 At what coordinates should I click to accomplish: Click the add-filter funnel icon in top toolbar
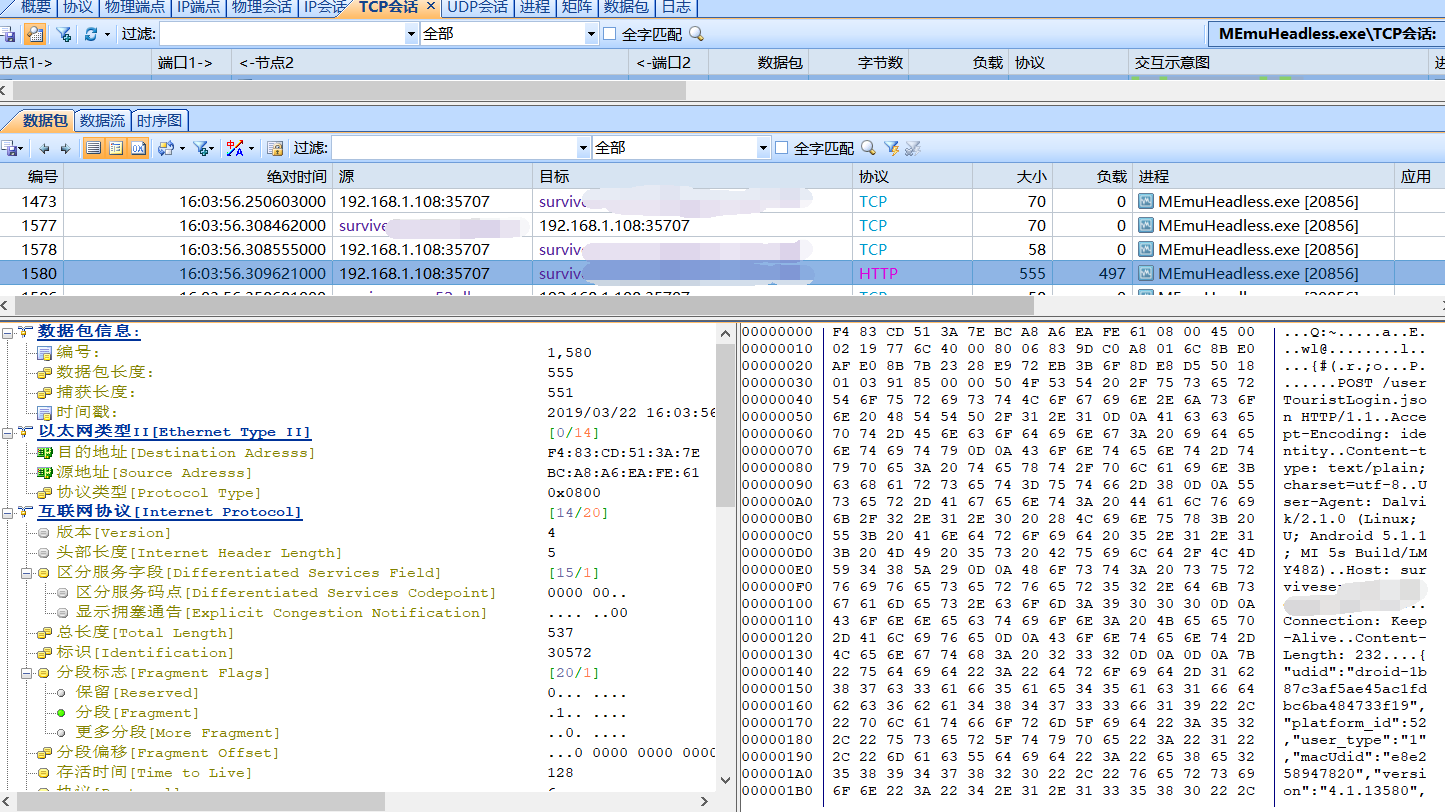[63, 34]
